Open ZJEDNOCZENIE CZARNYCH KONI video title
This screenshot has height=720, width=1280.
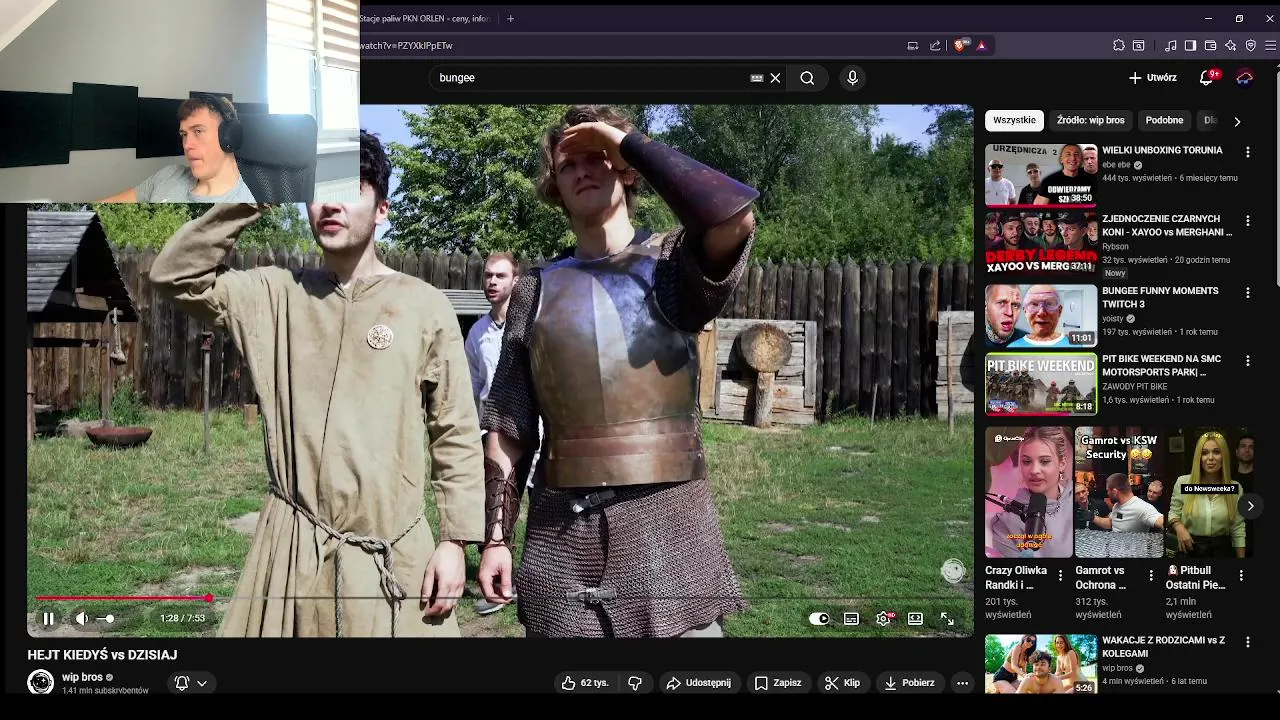tap(1166, 225)
